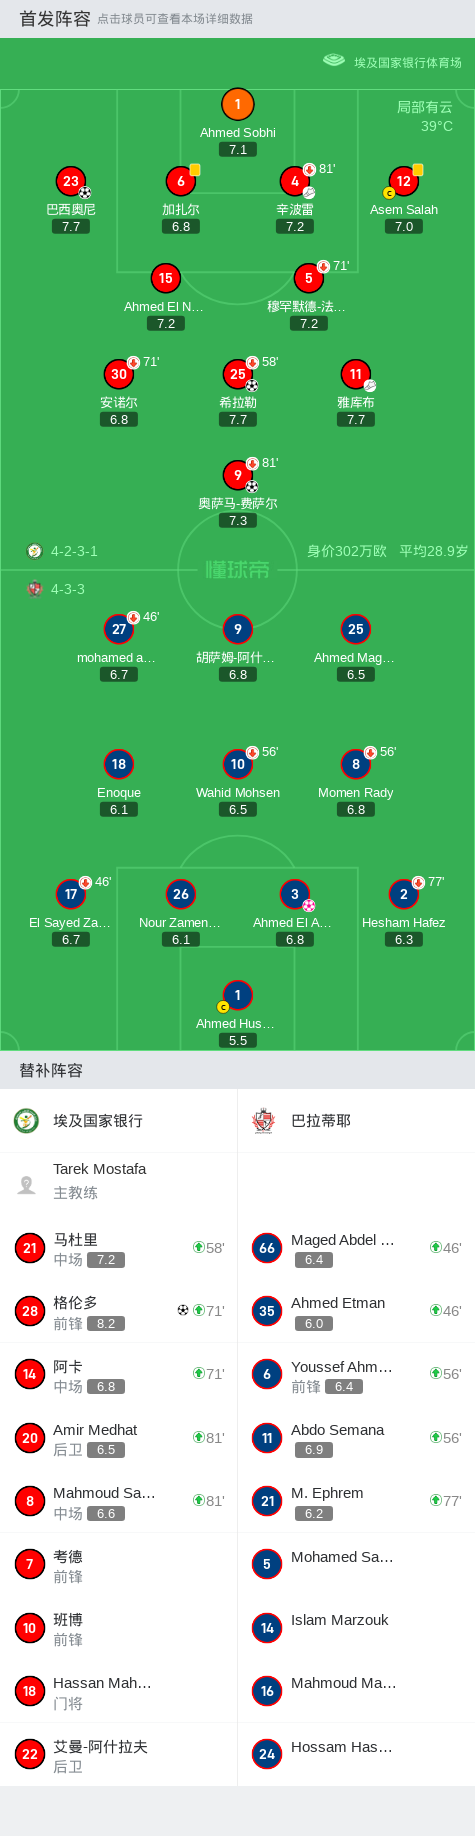Select the 4-2-3-1 formation label
Image resolution: width=475 pixels, height=1836 pixels.
(74, 551)
